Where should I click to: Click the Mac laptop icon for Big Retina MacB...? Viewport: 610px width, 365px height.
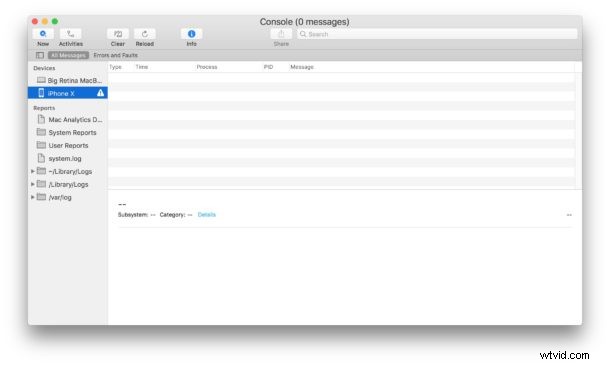pos(41,80)
